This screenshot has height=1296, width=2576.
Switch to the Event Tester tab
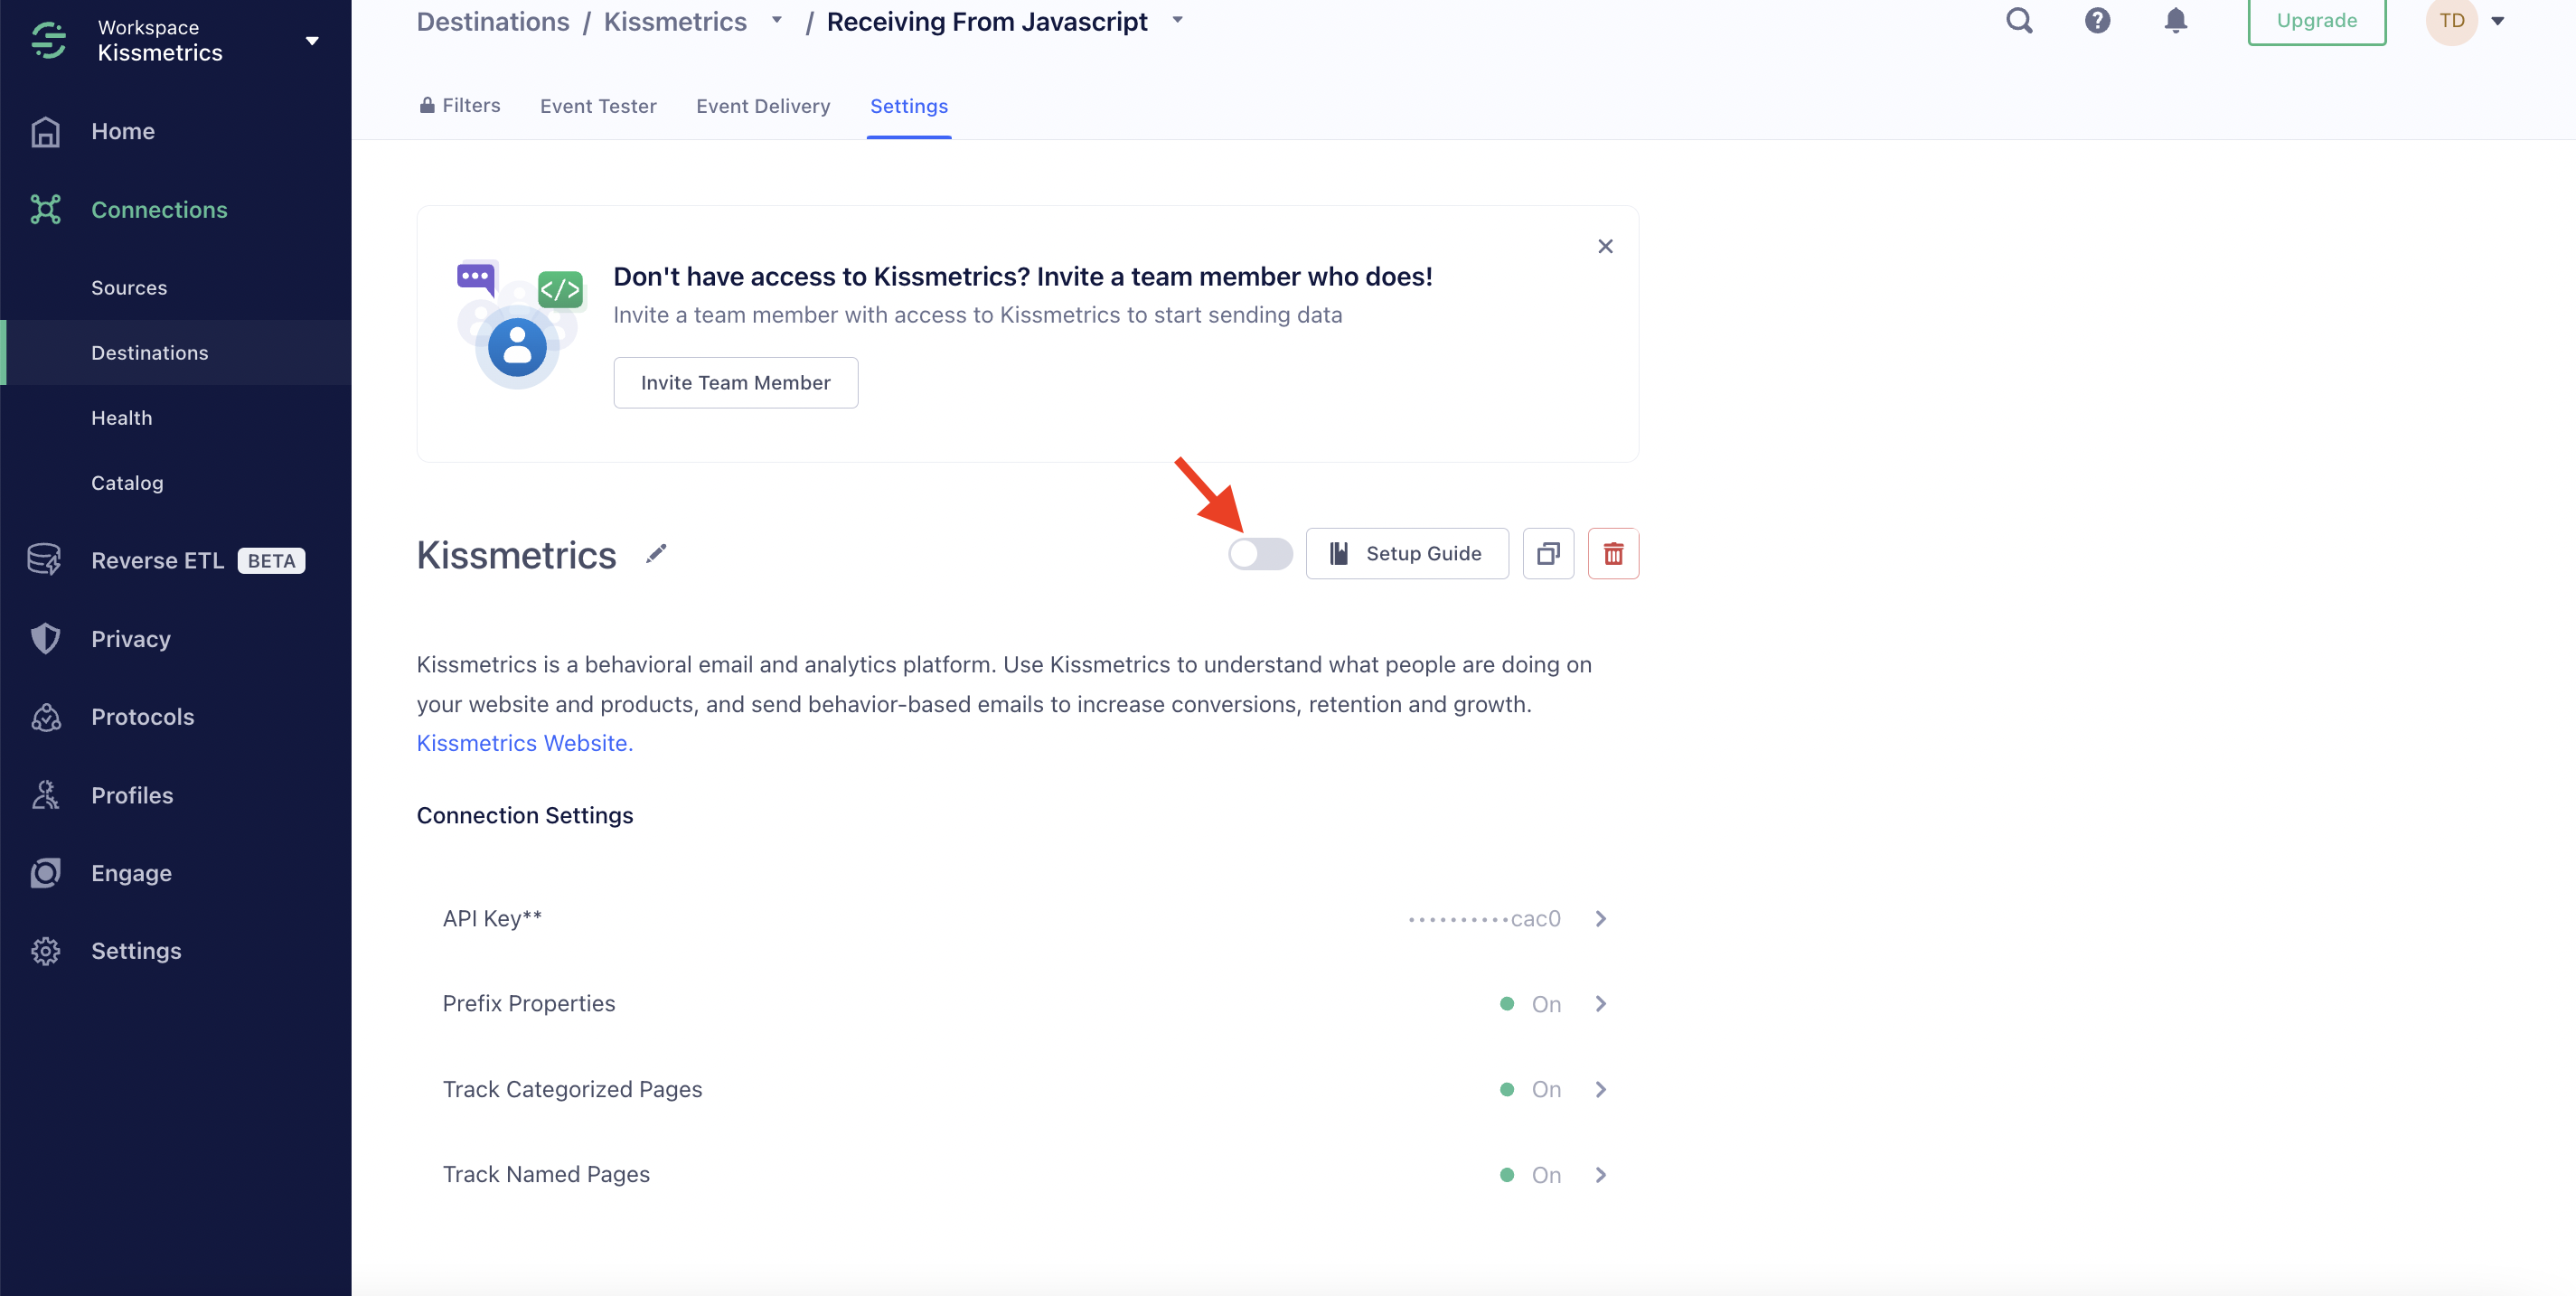point(598,106)
